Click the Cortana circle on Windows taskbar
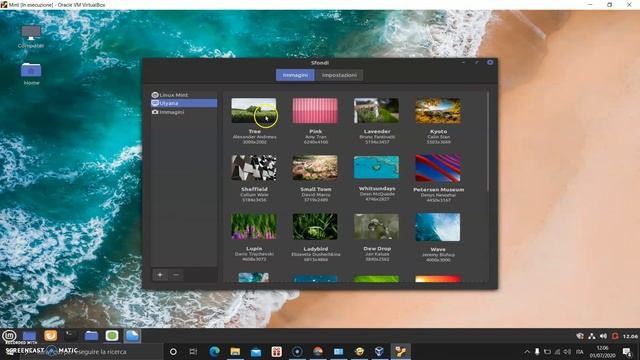Image resolution: width=640 pixels, height=360 pixels. pos(173,351)
